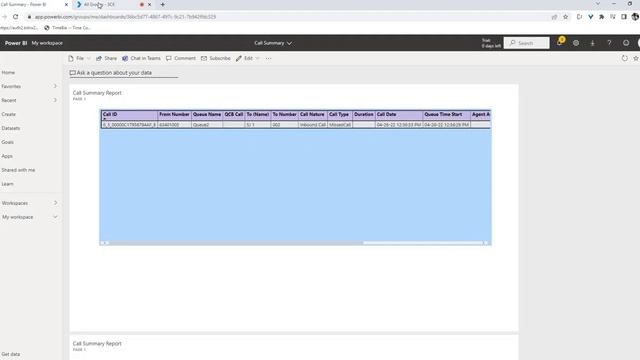Click the To Number column header

284,115
